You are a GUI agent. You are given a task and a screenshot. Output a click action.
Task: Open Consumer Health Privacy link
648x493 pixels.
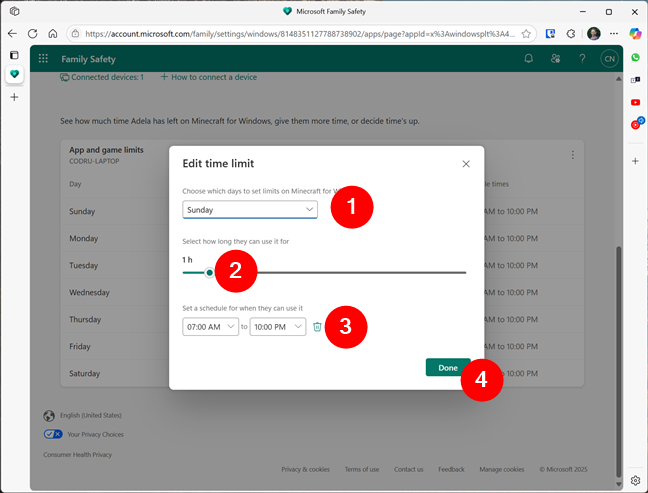coord(78,455)
